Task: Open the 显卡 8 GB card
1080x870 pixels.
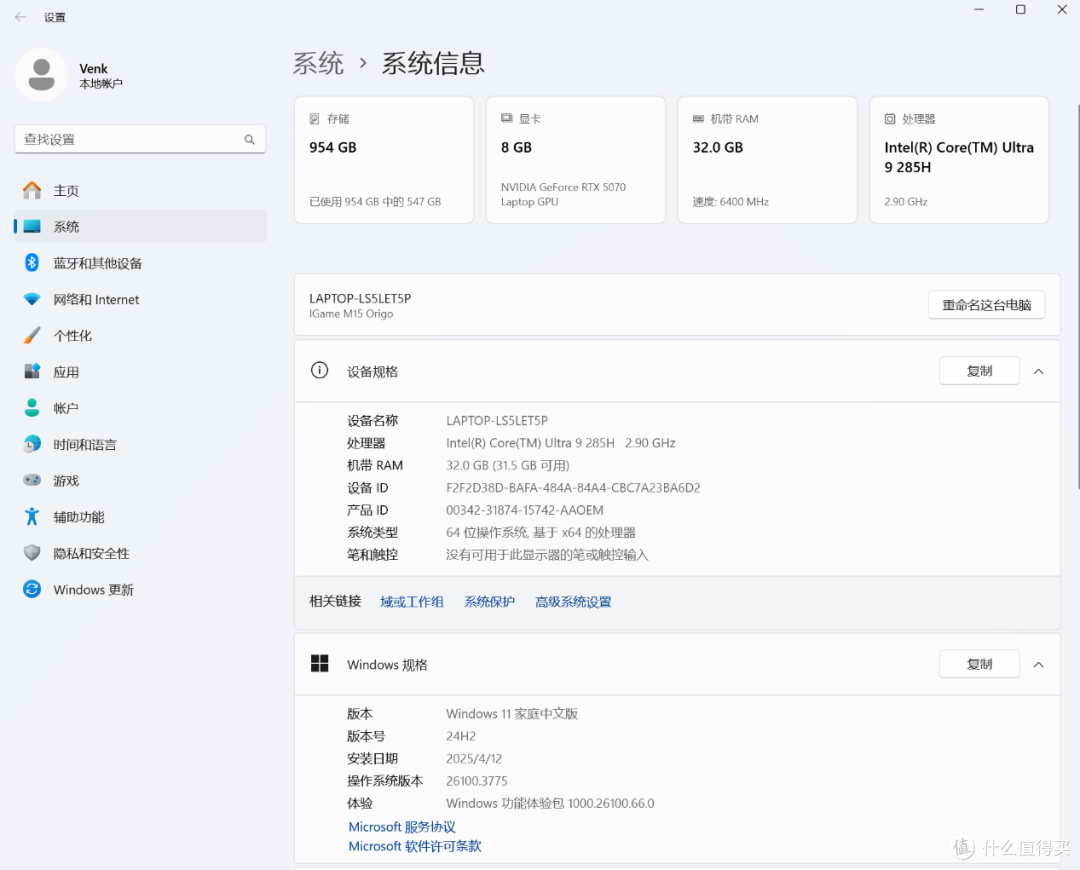Action: 576,160
